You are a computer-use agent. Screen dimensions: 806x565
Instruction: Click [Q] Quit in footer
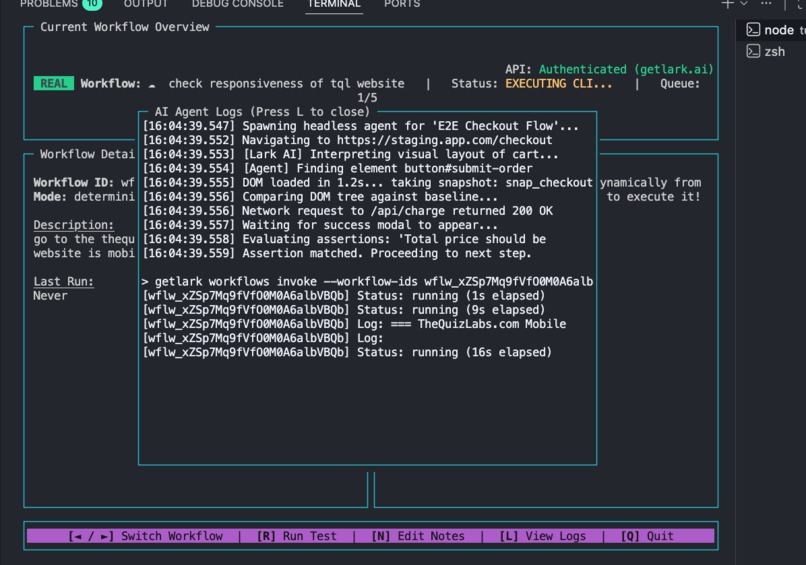[x=647, y=536]
